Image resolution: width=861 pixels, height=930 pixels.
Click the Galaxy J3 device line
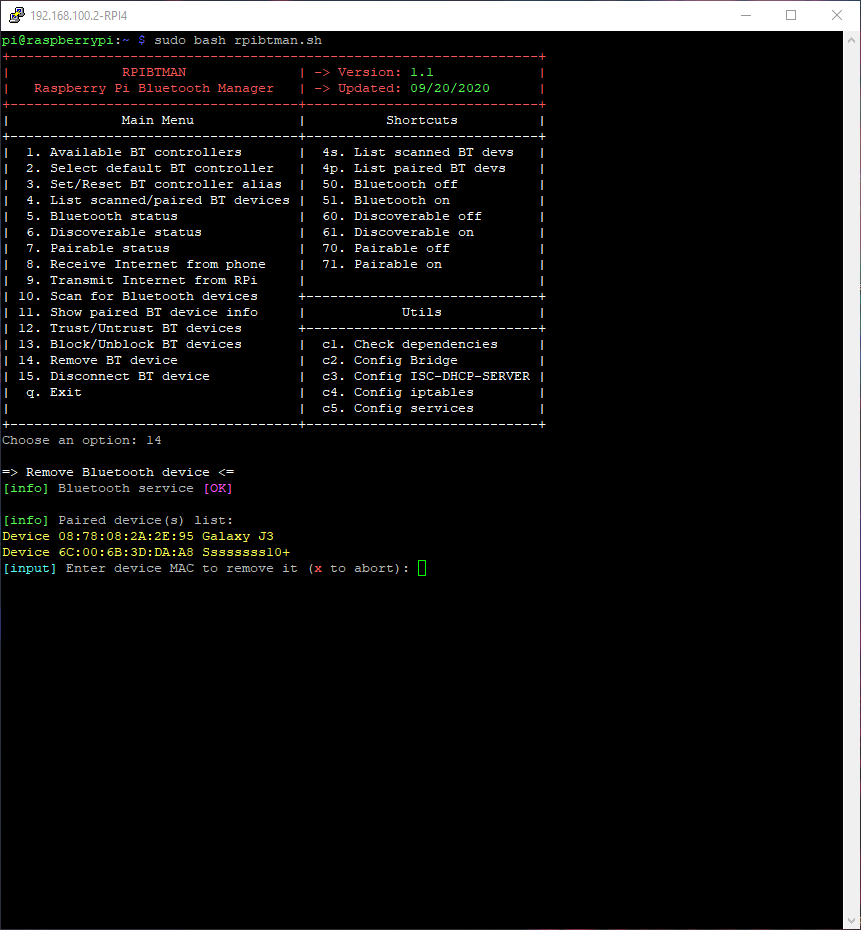(x=138, y=537)
